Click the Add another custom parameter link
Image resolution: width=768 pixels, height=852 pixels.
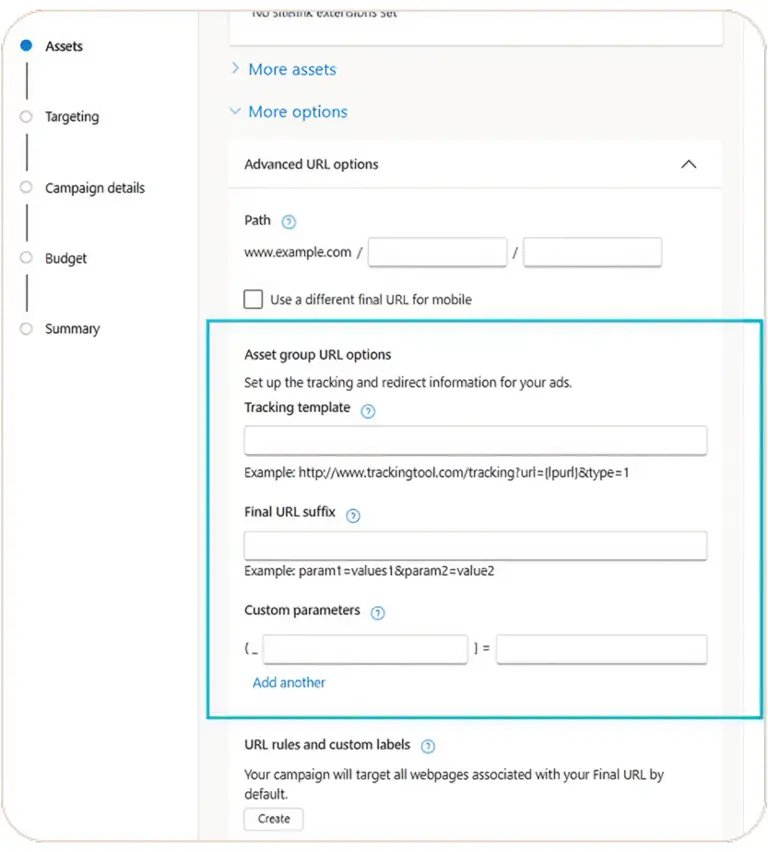point(289,682)
